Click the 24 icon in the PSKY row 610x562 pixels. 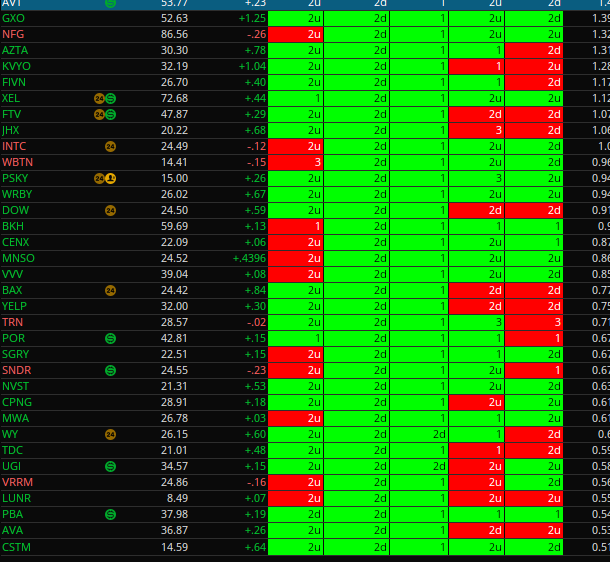[x=99, y=179]
